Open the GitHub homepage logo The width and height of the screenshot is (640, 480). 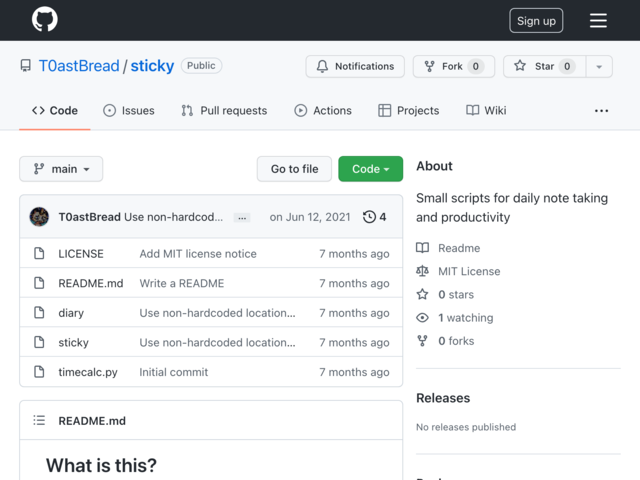point(44,20)
